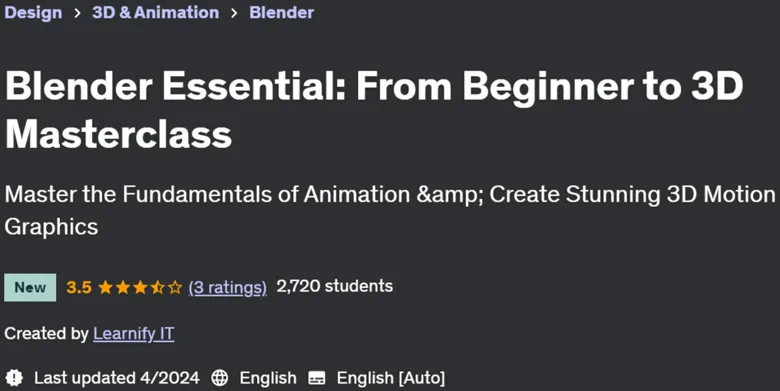Click chevron between Design and 3D & Animation

pyautogui.click(x=77, y=13)
